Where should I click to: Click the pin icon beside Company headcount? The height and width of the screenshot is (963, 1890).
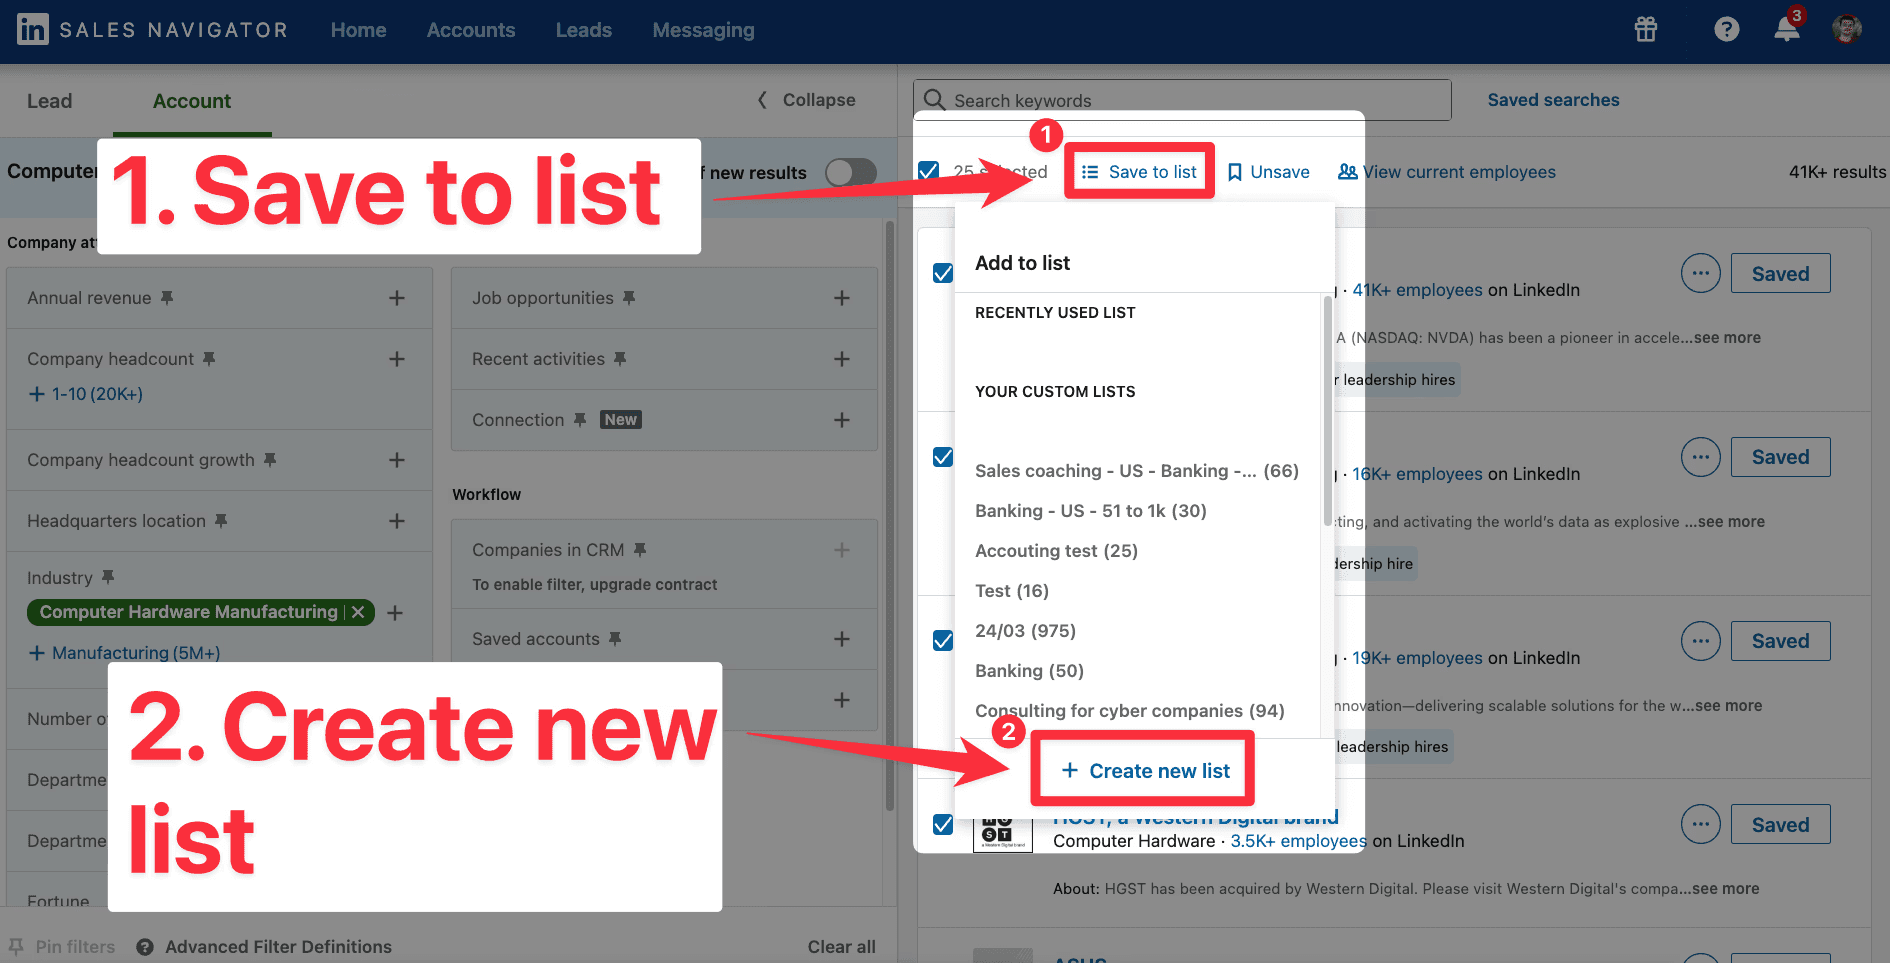coord(209,359)
